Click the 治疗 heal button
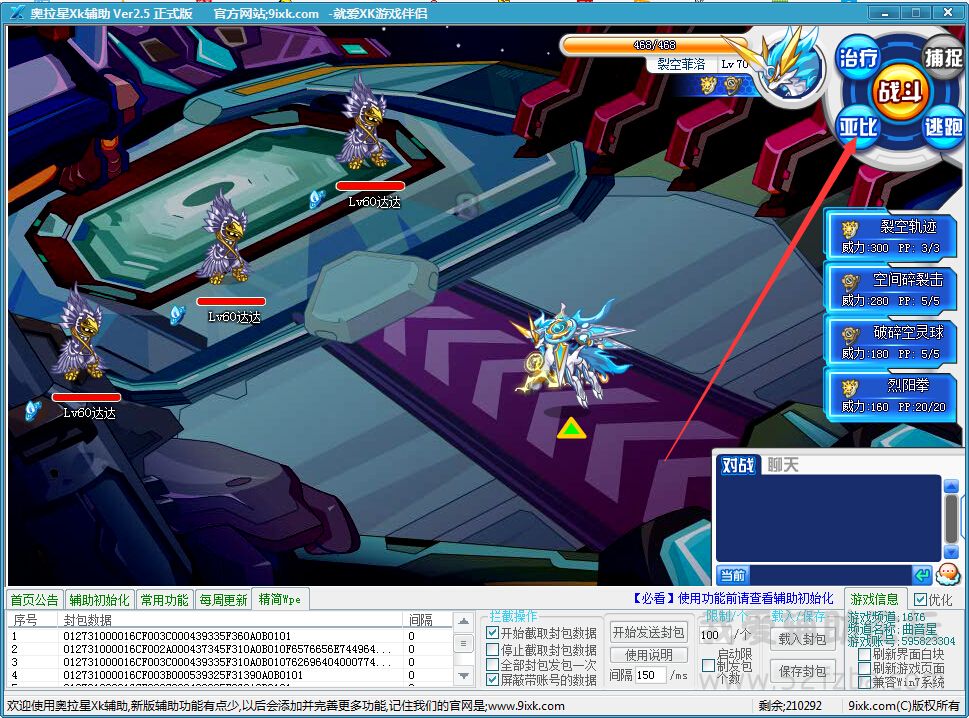 [x=858, y=58]
